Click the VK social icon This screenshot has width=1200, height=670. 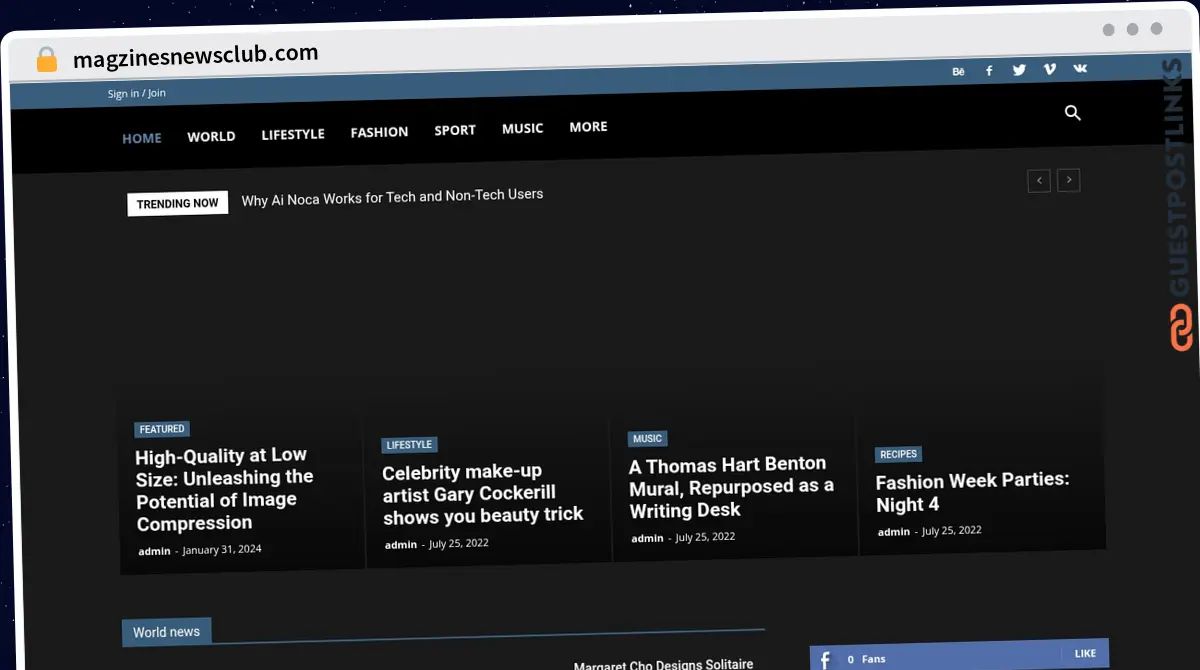point(1080,68)
